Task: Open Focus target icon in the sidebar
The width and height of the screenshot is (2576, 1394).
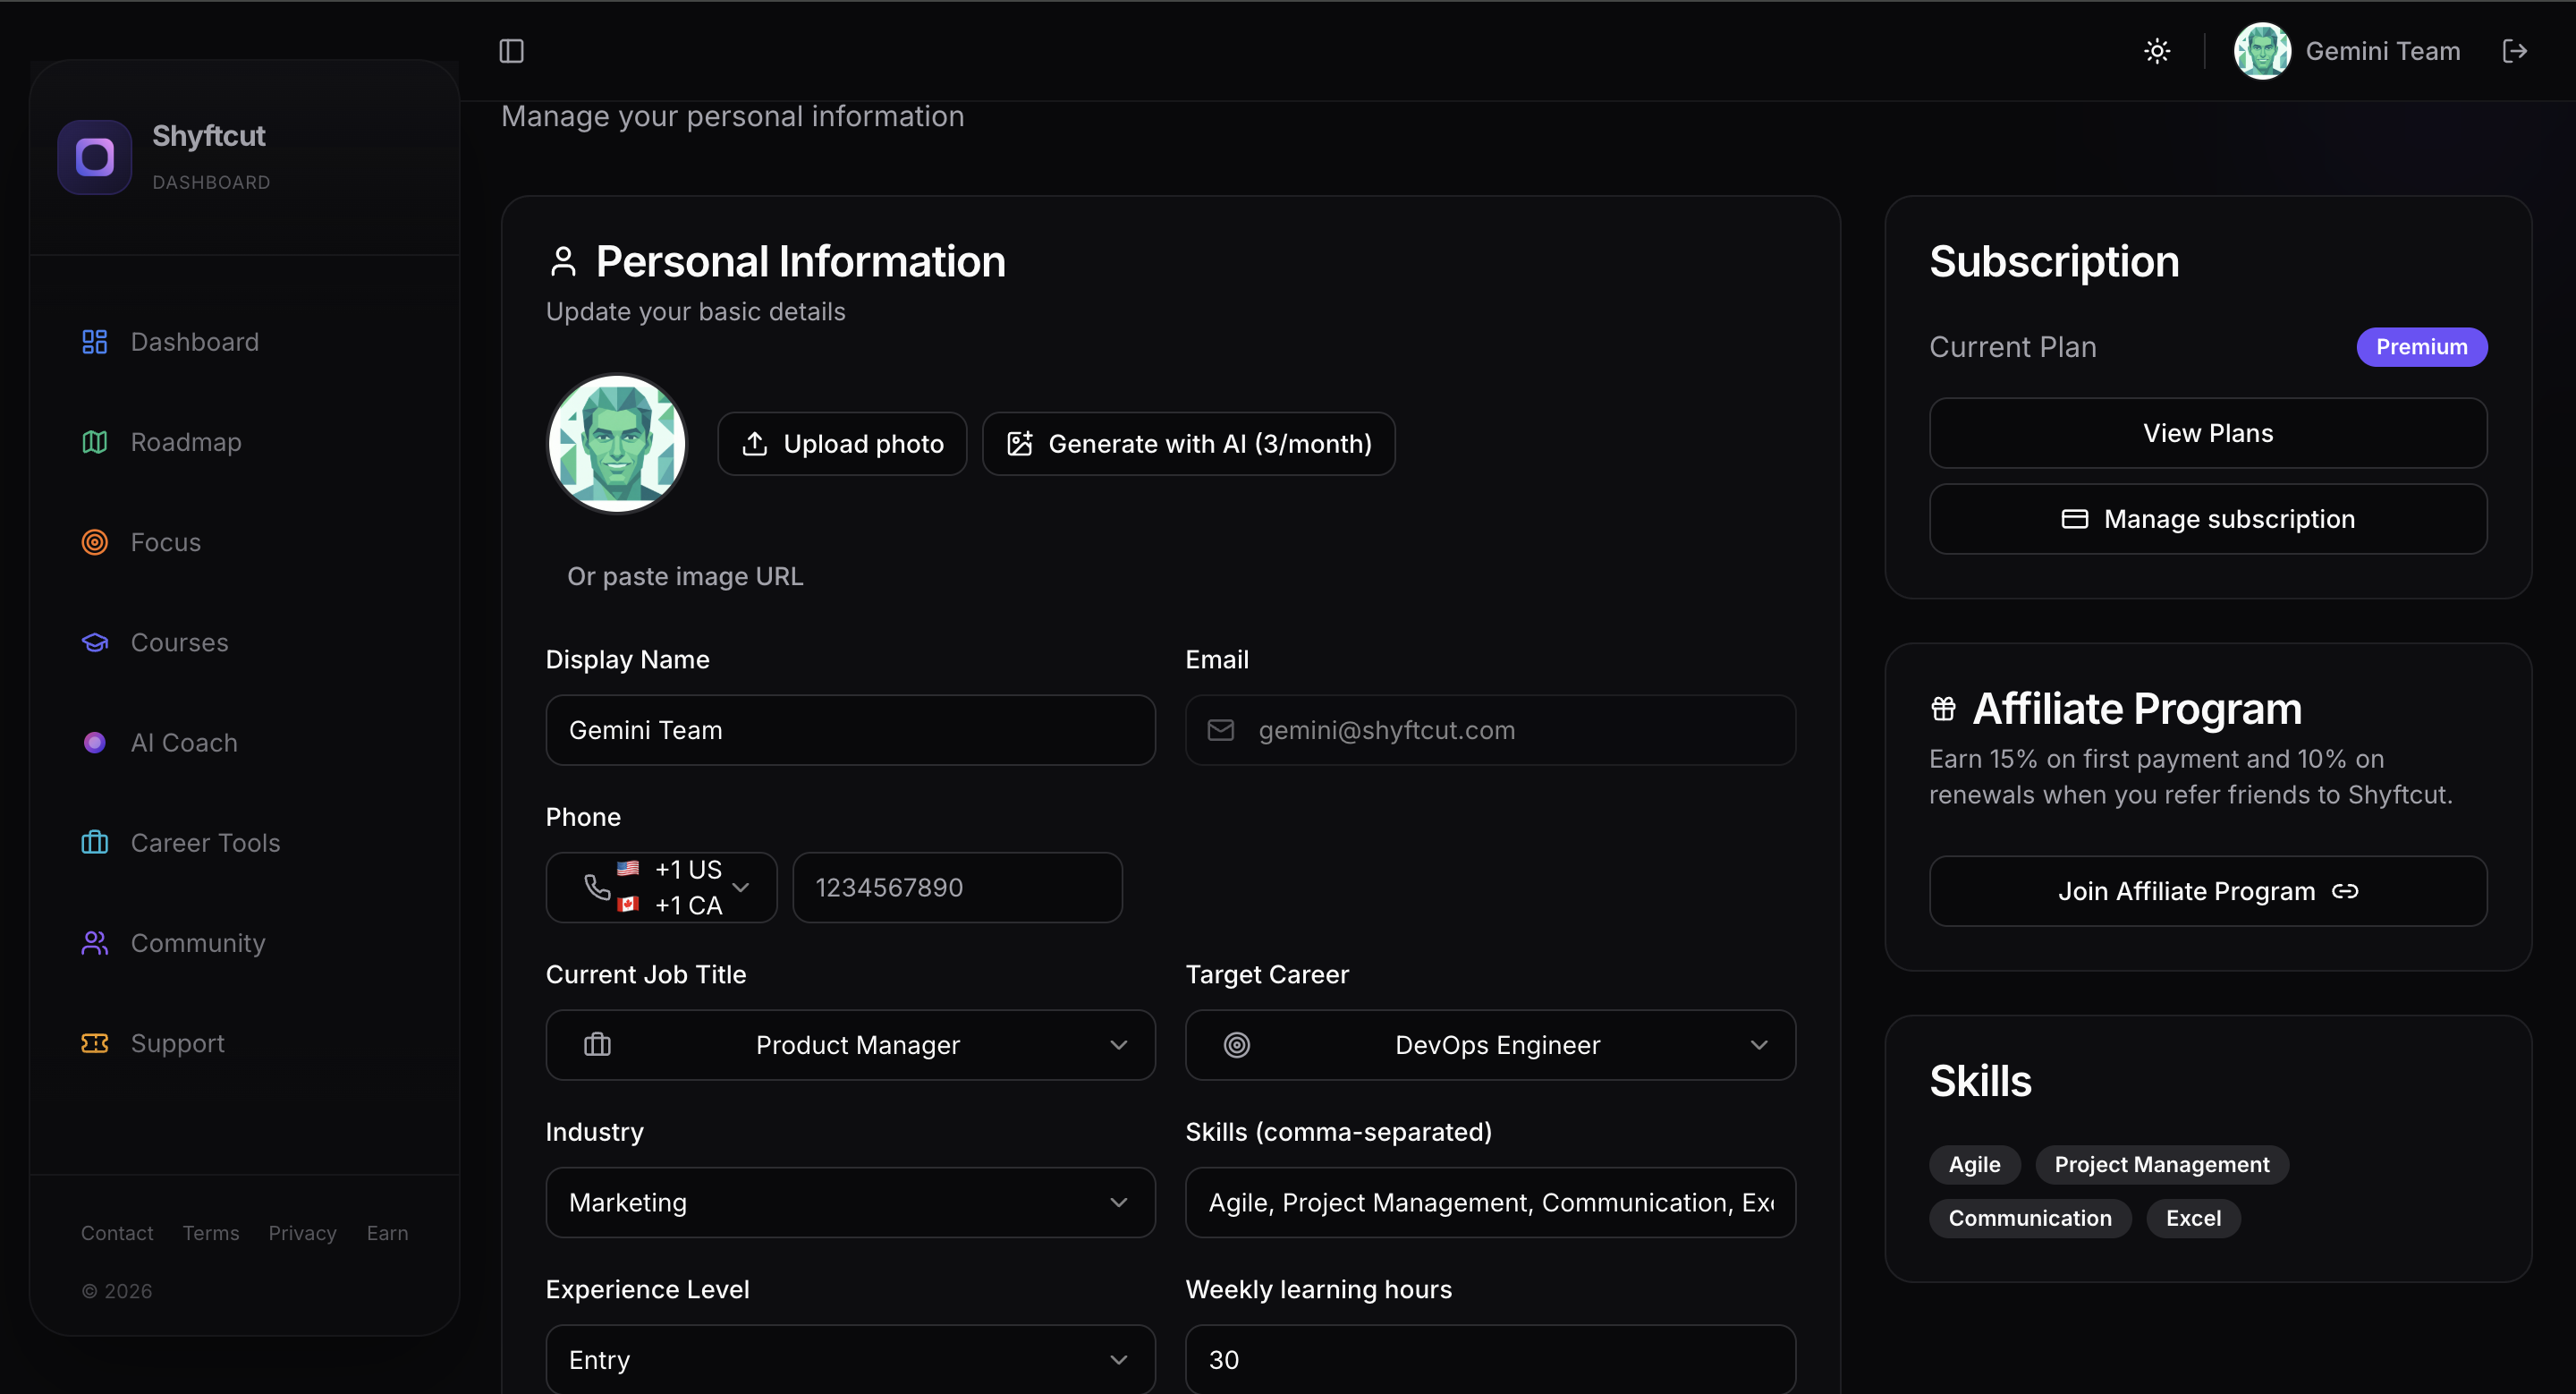Action: 95,542
